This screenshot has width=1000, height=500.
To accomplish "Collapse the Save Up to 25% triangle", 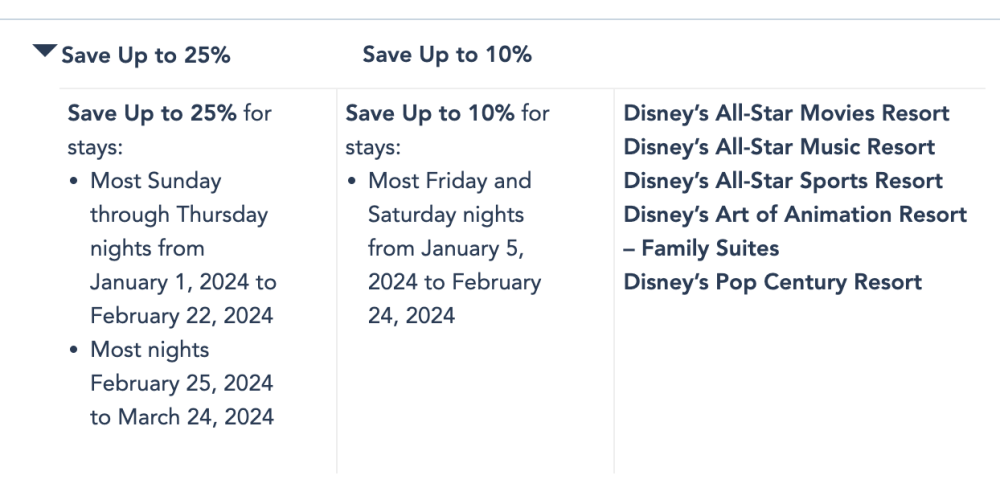I will pos(45,51).
